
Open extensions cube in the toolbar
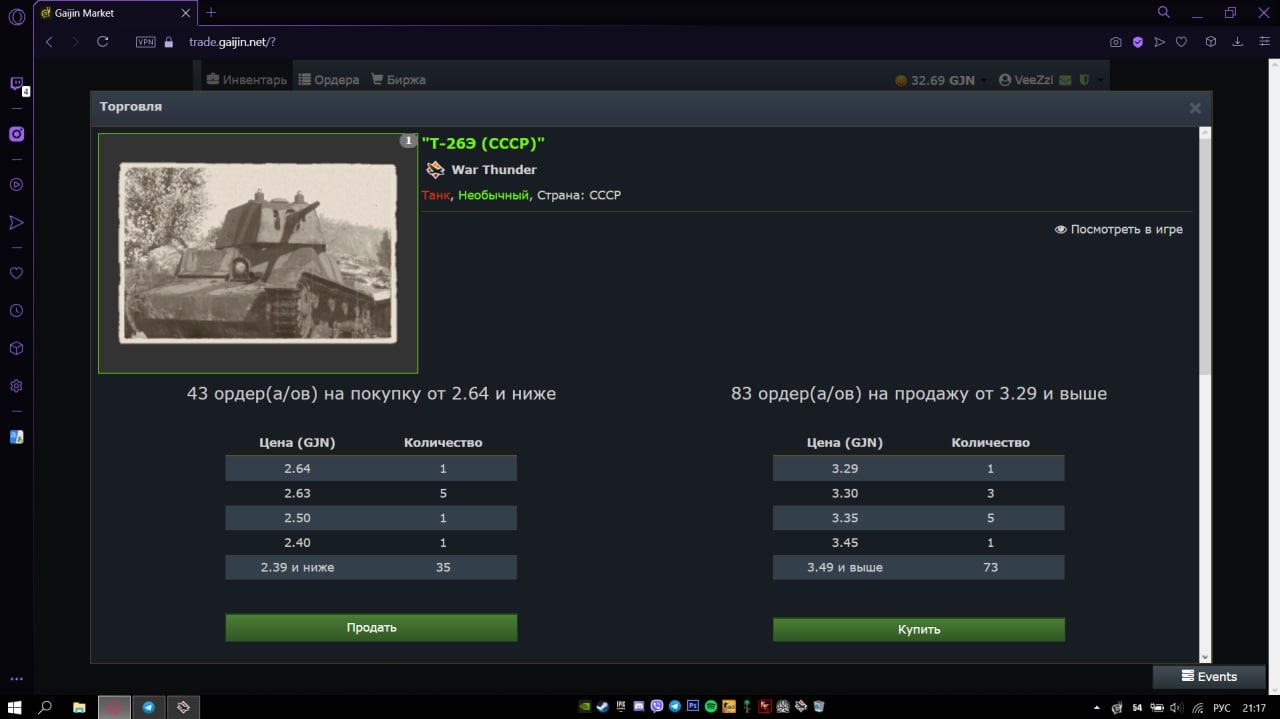(x=1210, y=42)
